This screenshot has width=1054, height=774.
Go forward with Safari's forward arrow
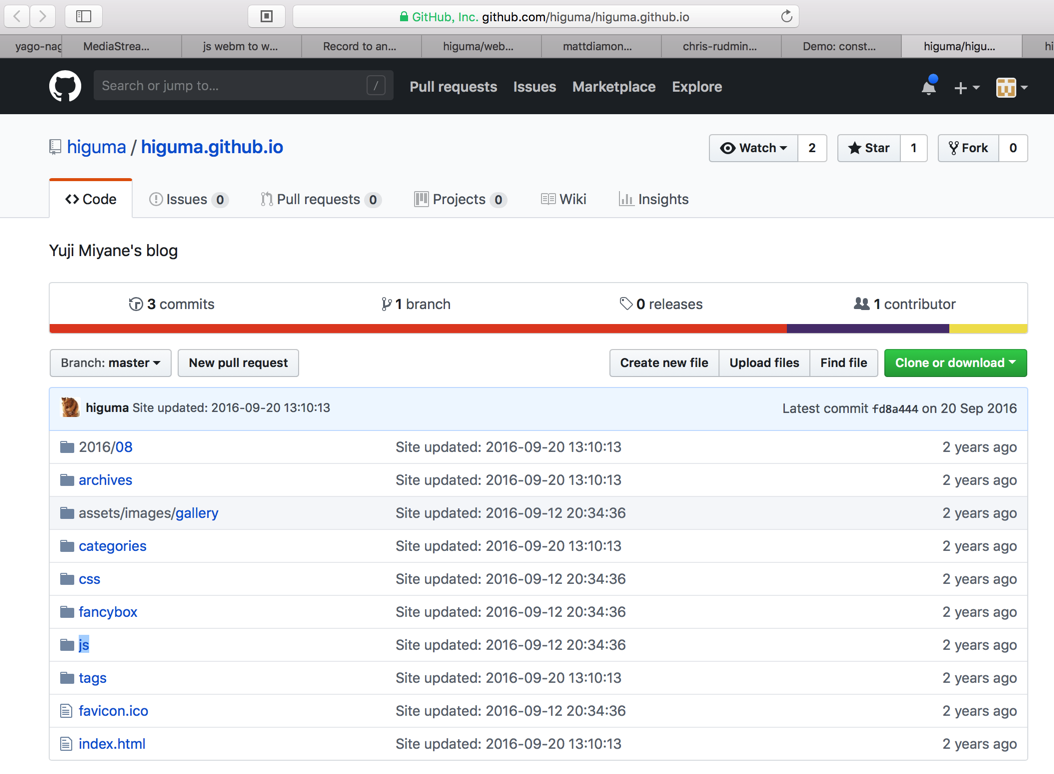click(x=42, y=15)
